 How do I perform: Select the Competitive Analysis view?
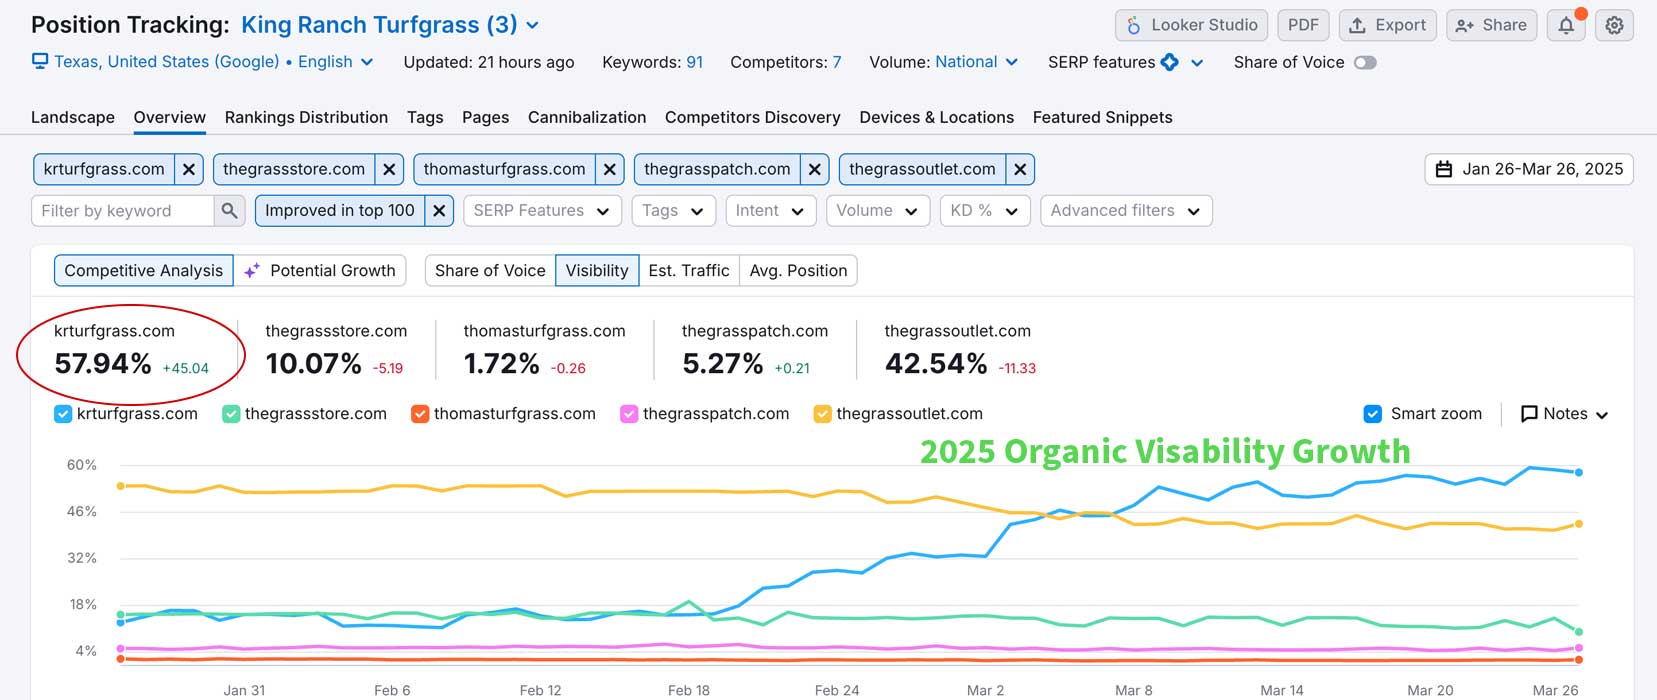coord(144,270)
